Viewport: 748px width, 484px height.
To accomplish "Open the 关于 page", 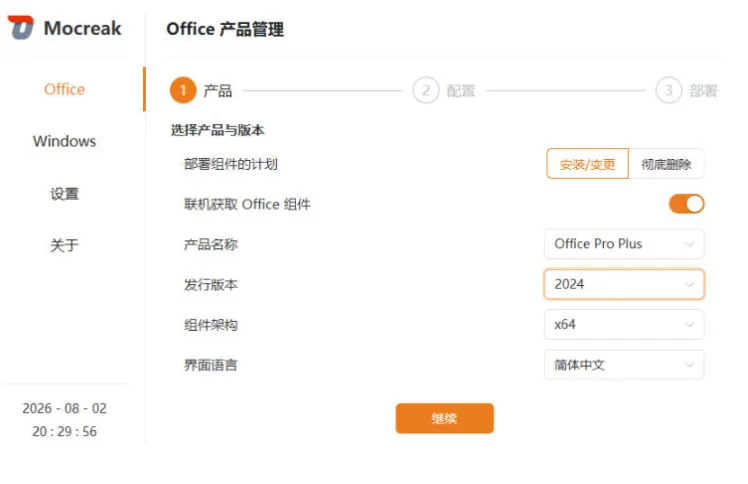I will point(64,246).
